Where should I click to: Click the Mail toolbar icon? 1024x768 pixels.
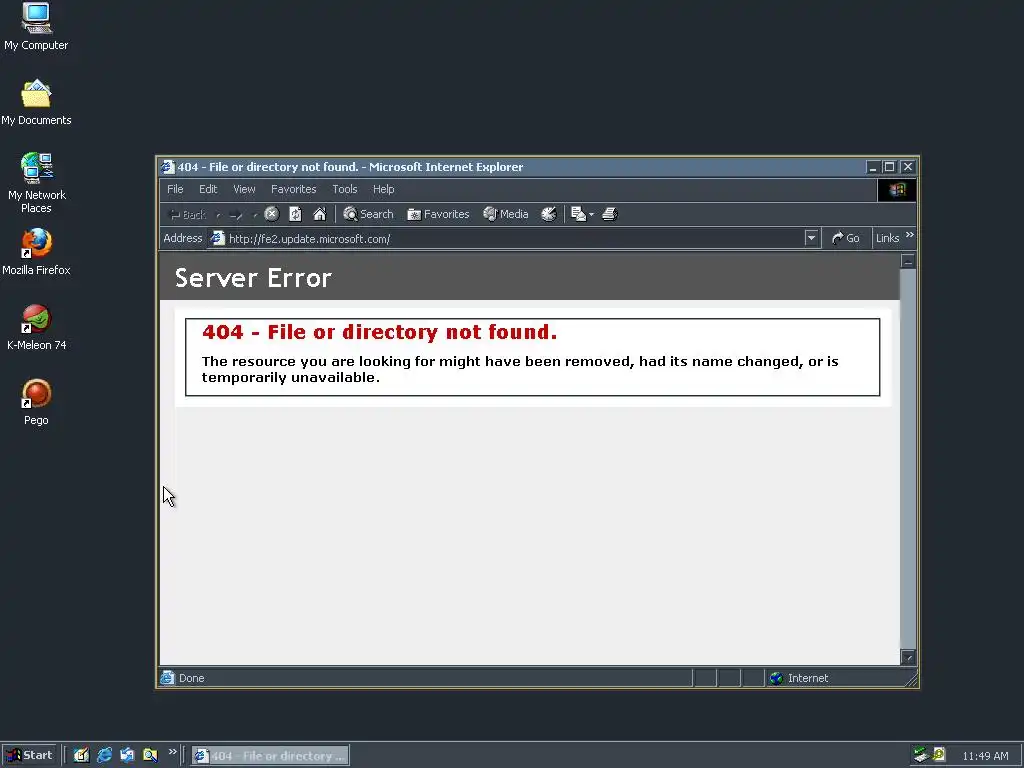(x=578, y=214)
